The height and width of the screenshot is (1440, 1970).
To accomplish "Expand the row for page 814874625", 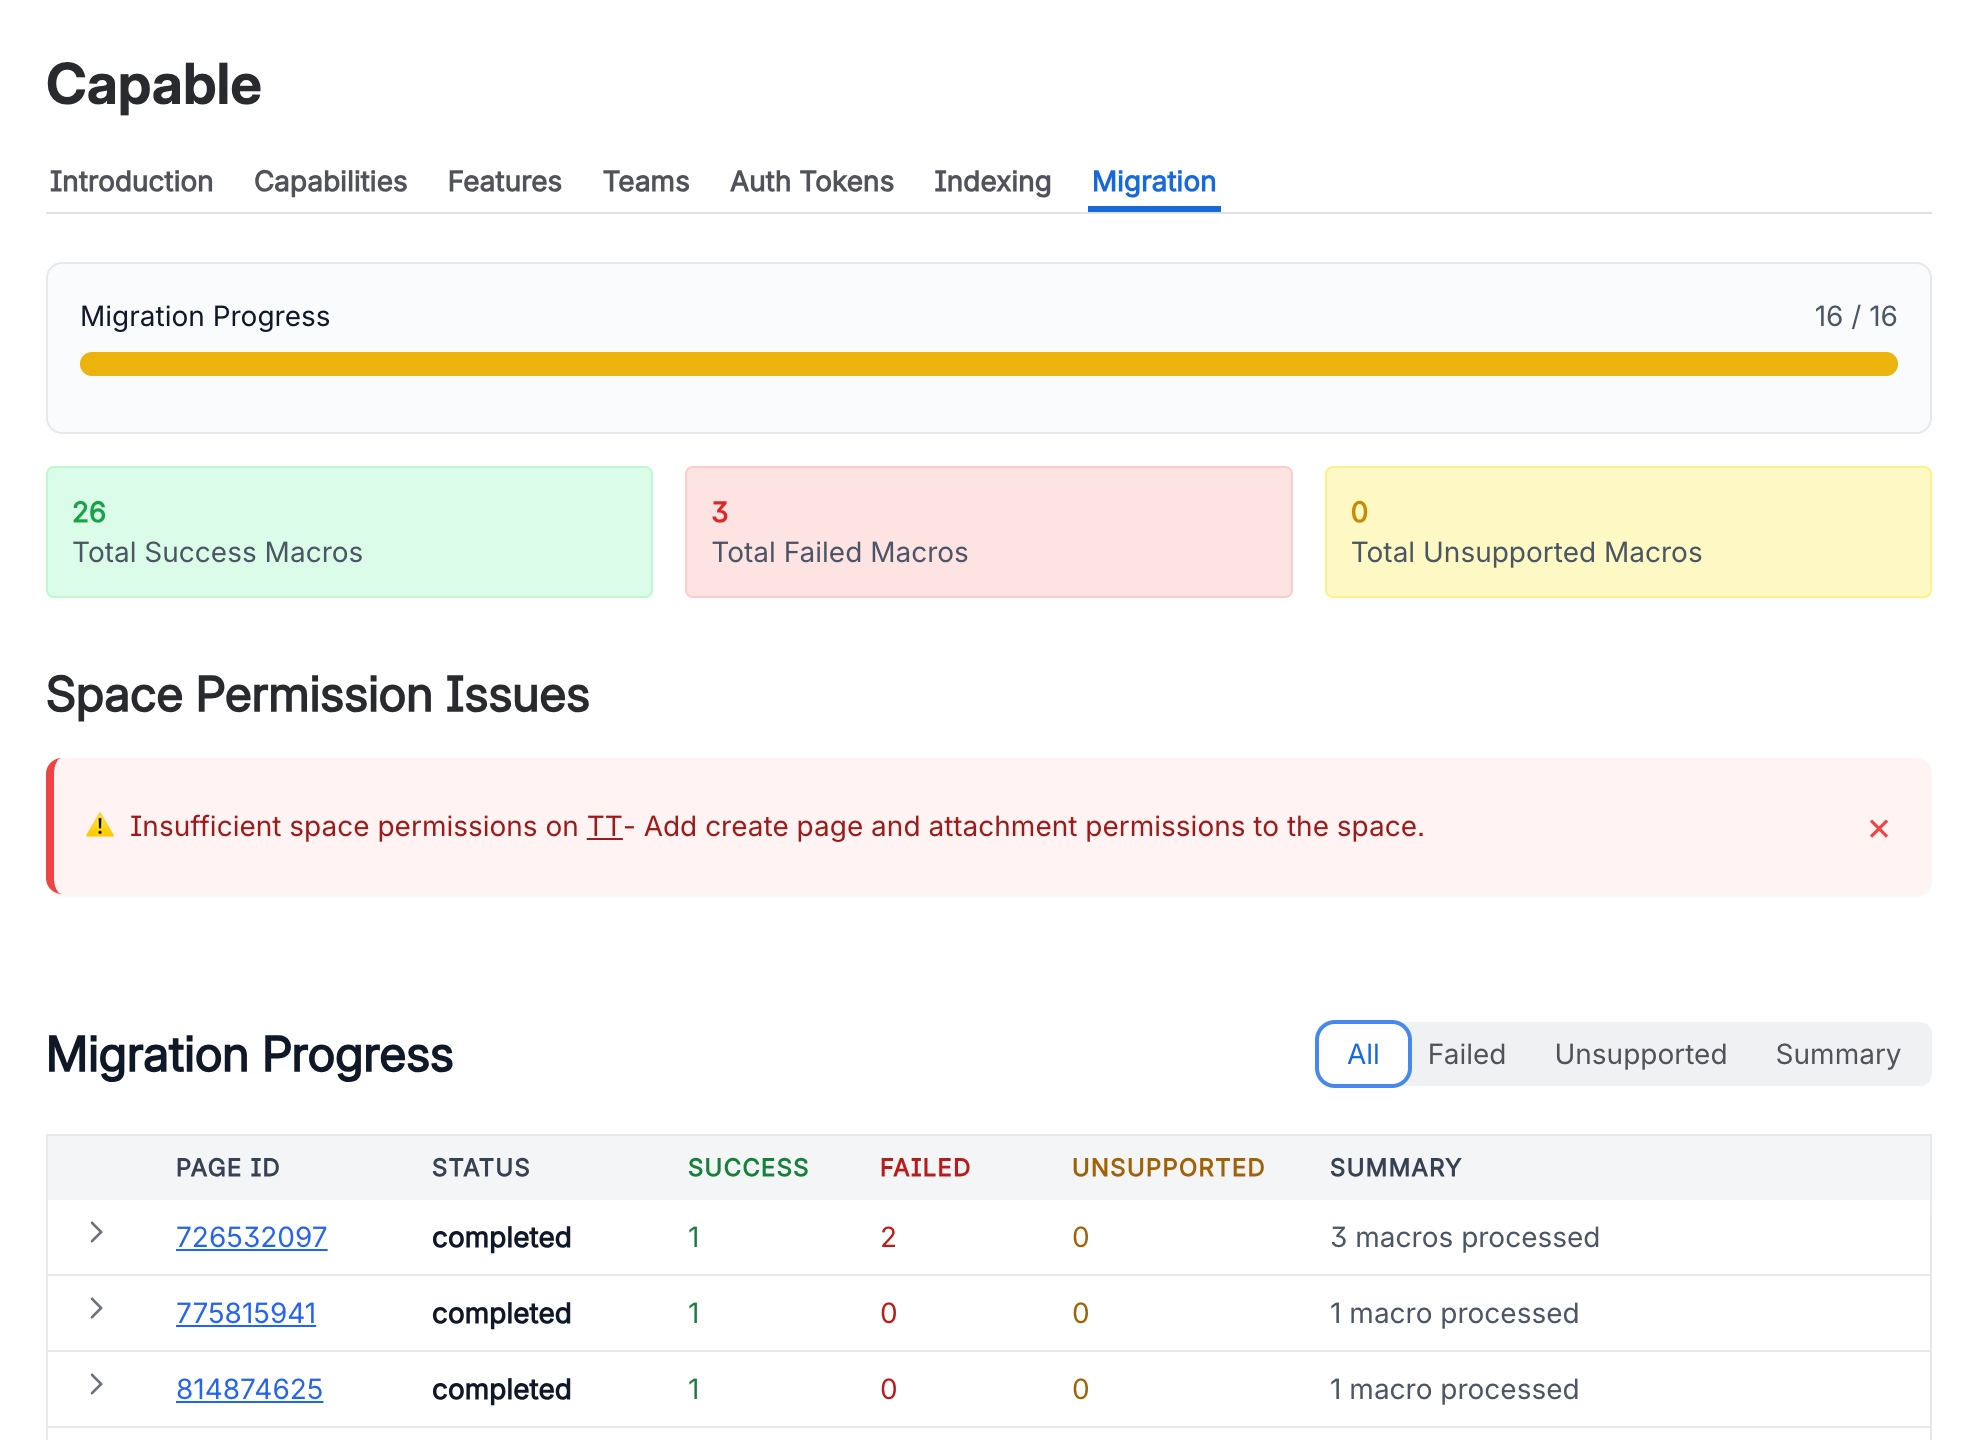I will click(x=96, y=1388).
